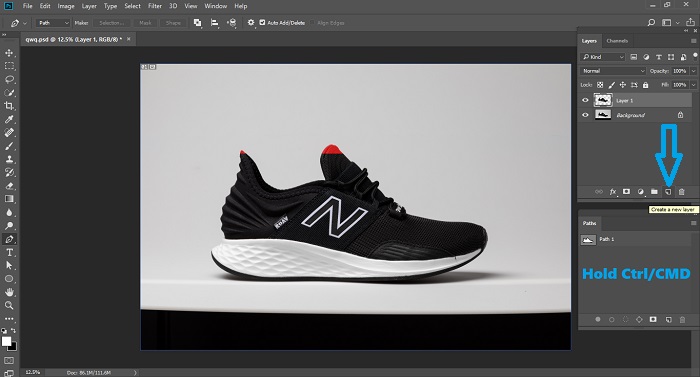The width and height of the screenshot is (700, 377).
Task: Toggle pixel layer filter icon
Action: (633, 57)
